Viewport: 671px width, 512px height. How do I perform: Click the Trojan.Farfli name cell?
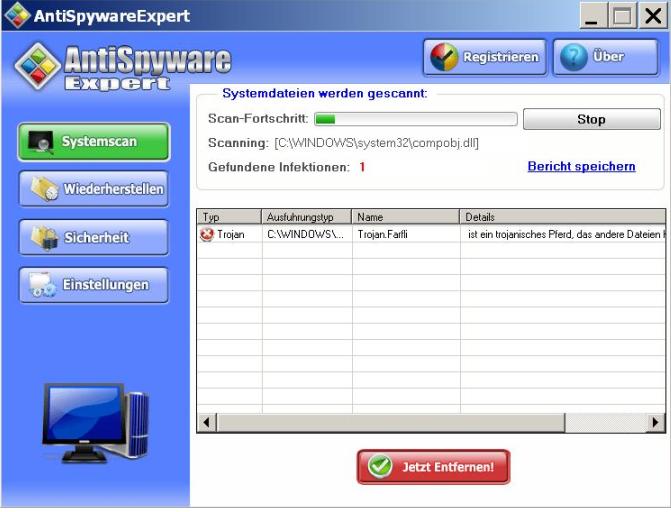(x=383, y=234)
